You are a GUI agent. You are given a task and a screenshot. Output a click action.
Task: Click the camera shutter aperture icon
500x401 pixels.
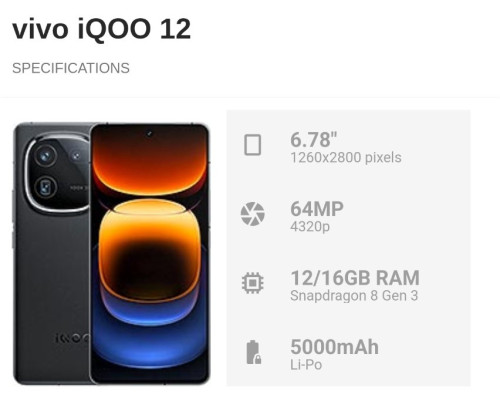(x=252, y=214)
